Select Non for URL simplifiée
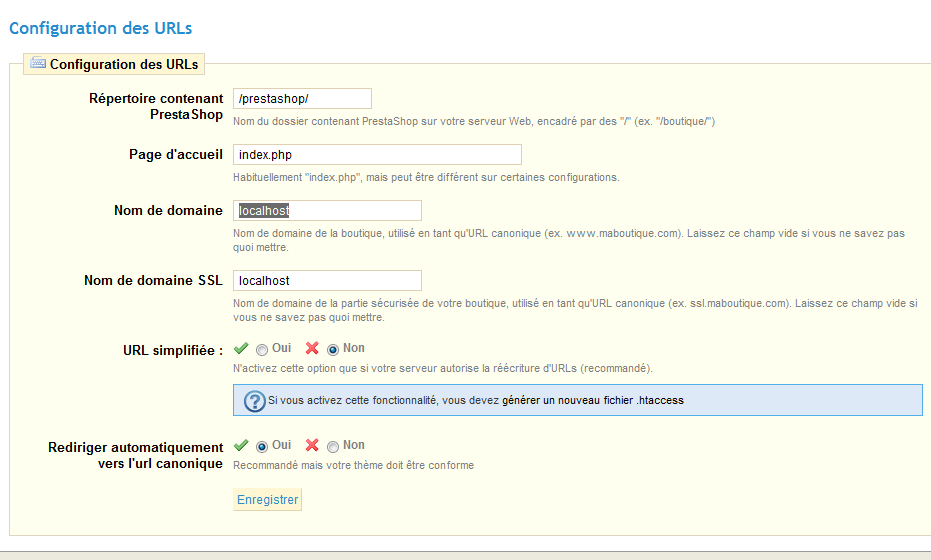 point(332,350)
